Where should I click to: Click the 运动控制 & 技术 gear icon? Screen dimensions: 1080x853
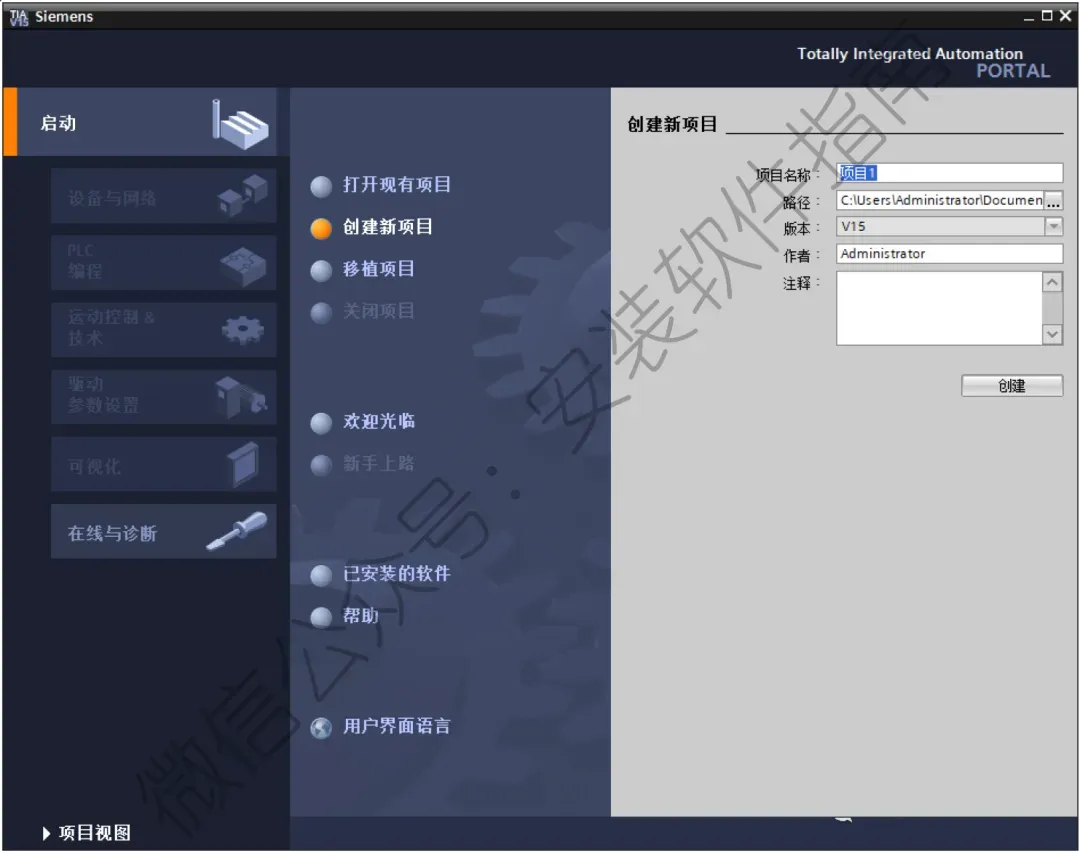click(242, 331)
